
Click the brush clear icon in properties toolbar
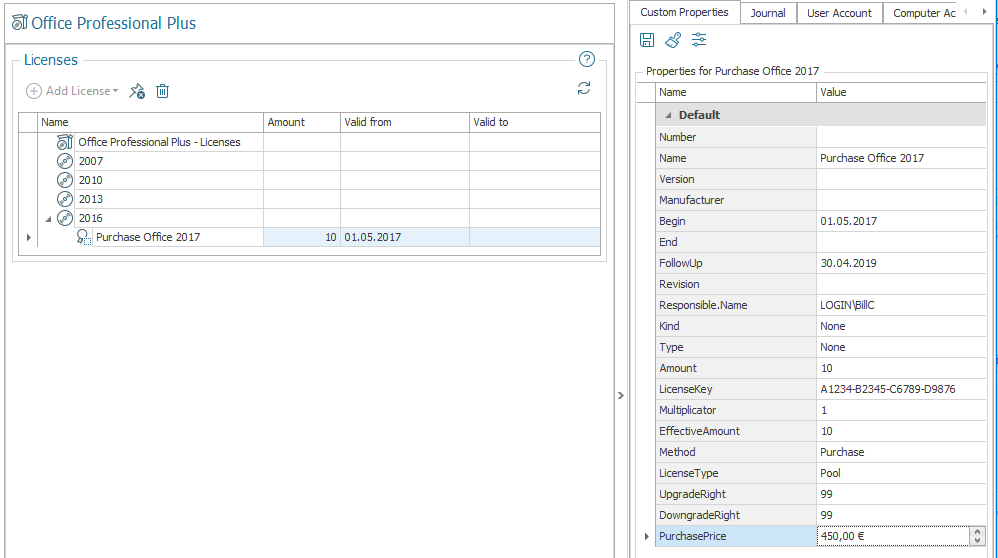coord(673,40)
